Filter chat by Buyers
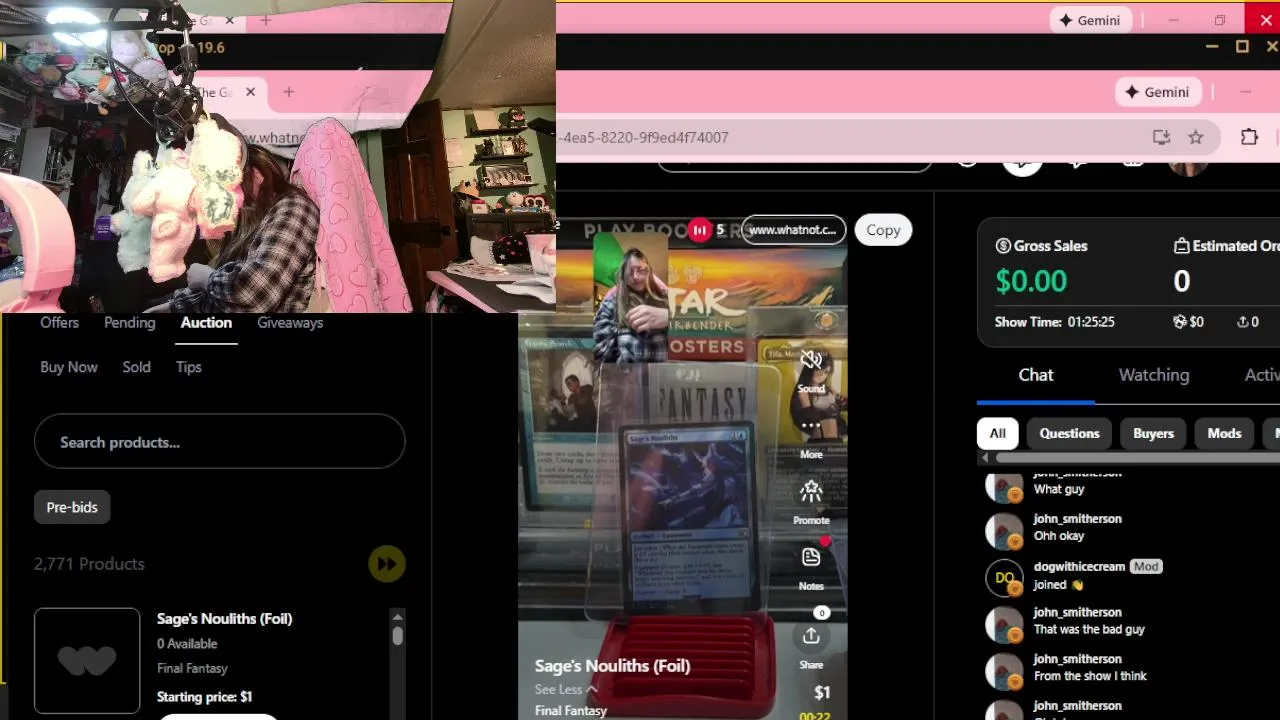Viewport: 1280px width, 720px height. point(1153,433)
